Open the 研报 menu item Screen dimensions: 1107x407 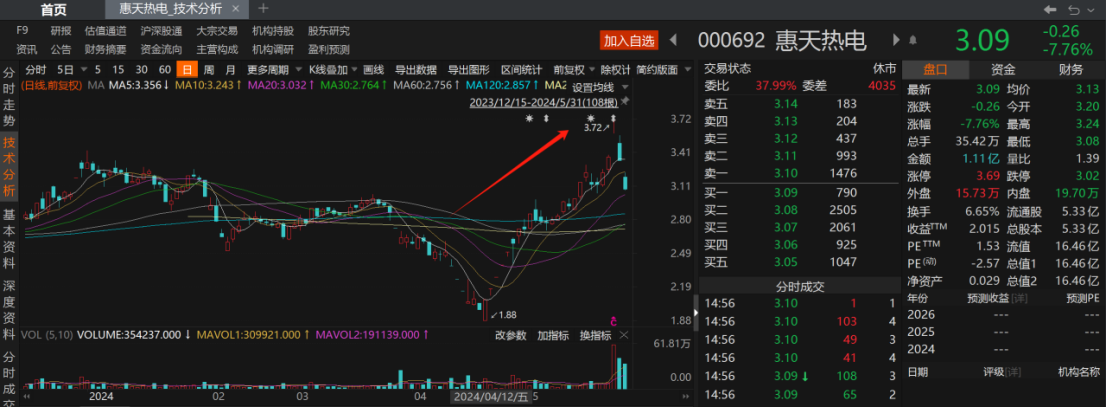[61, 31]
